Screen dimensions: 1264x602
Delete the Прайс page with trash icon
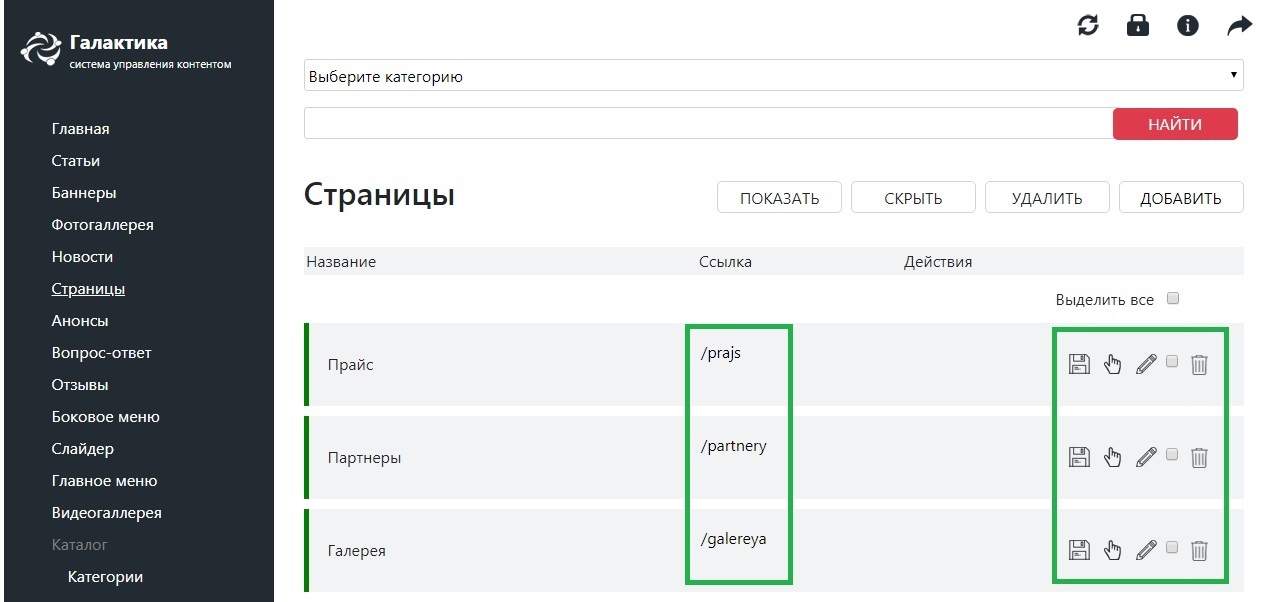(1200, 364)
